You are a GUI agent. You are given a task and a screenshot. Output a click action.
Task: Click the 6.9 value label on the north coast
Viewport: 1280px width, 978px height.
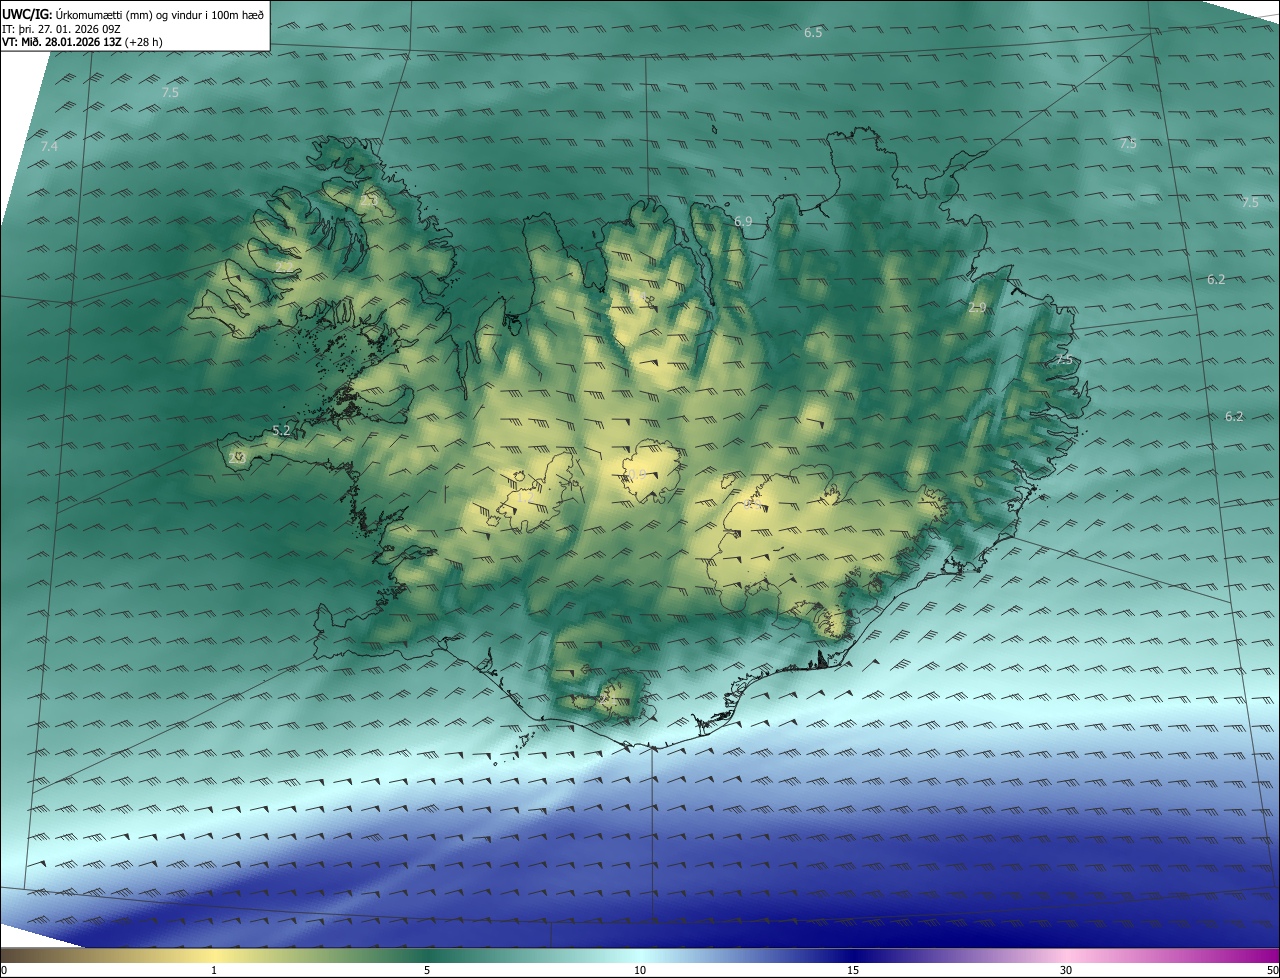coord(743,221)
